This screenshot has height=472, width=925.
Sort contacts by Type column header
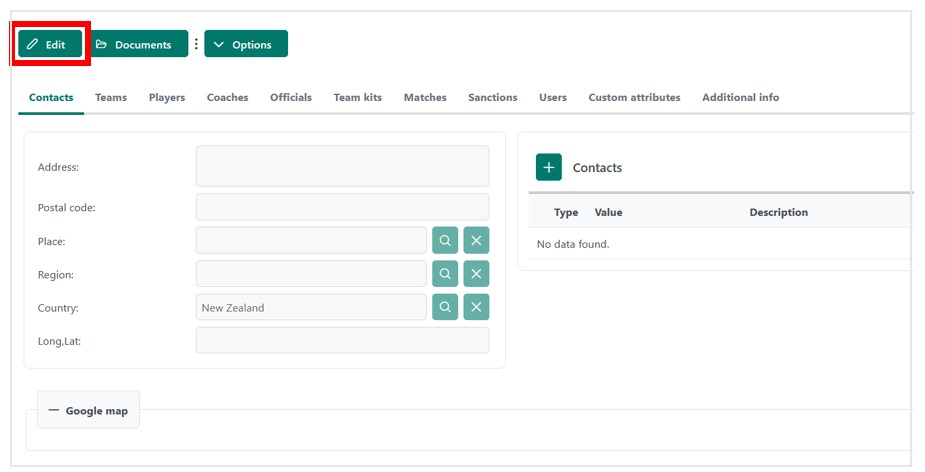tap(566, 212)
